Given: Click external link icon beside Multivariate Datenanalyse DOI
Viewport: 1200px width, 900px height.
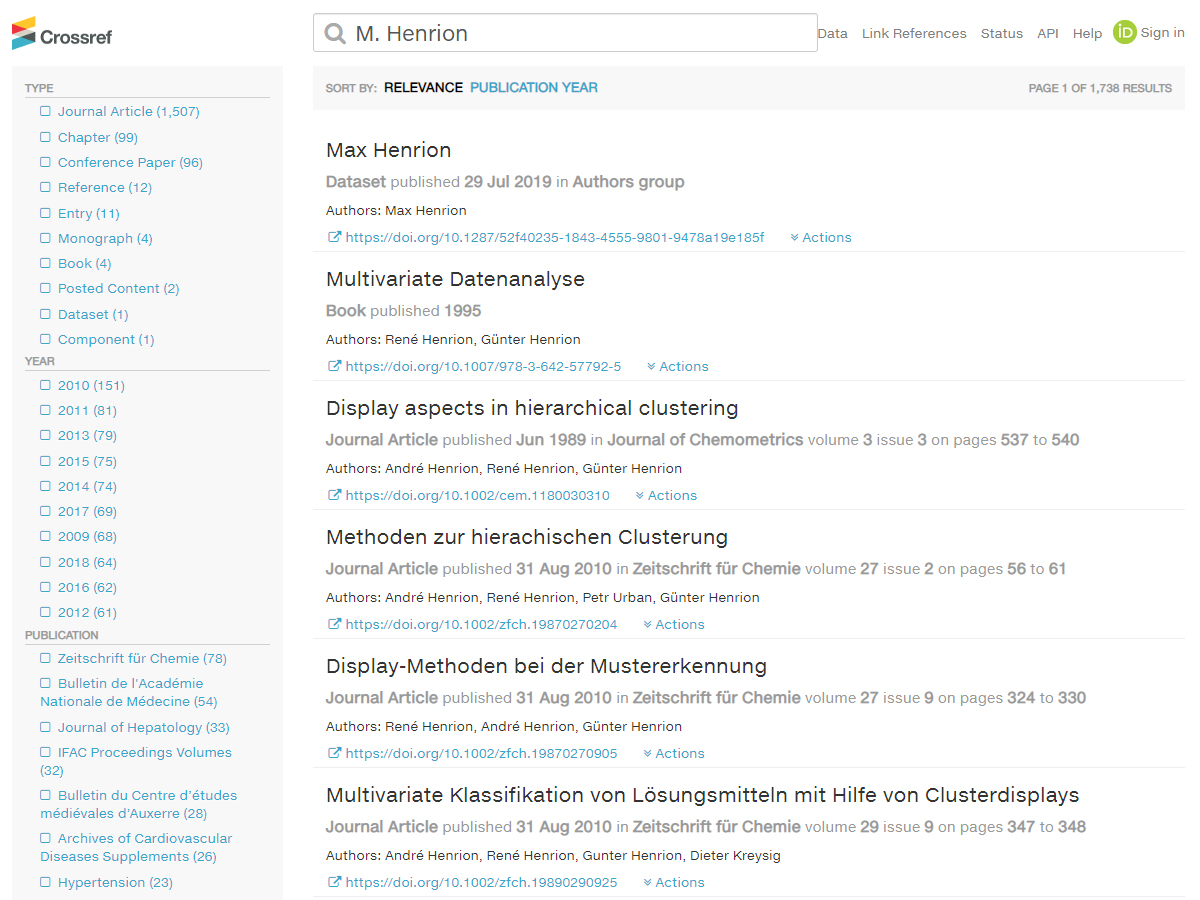Looking at the screenshot, I should pyautogui.click(x=334, y=367).
